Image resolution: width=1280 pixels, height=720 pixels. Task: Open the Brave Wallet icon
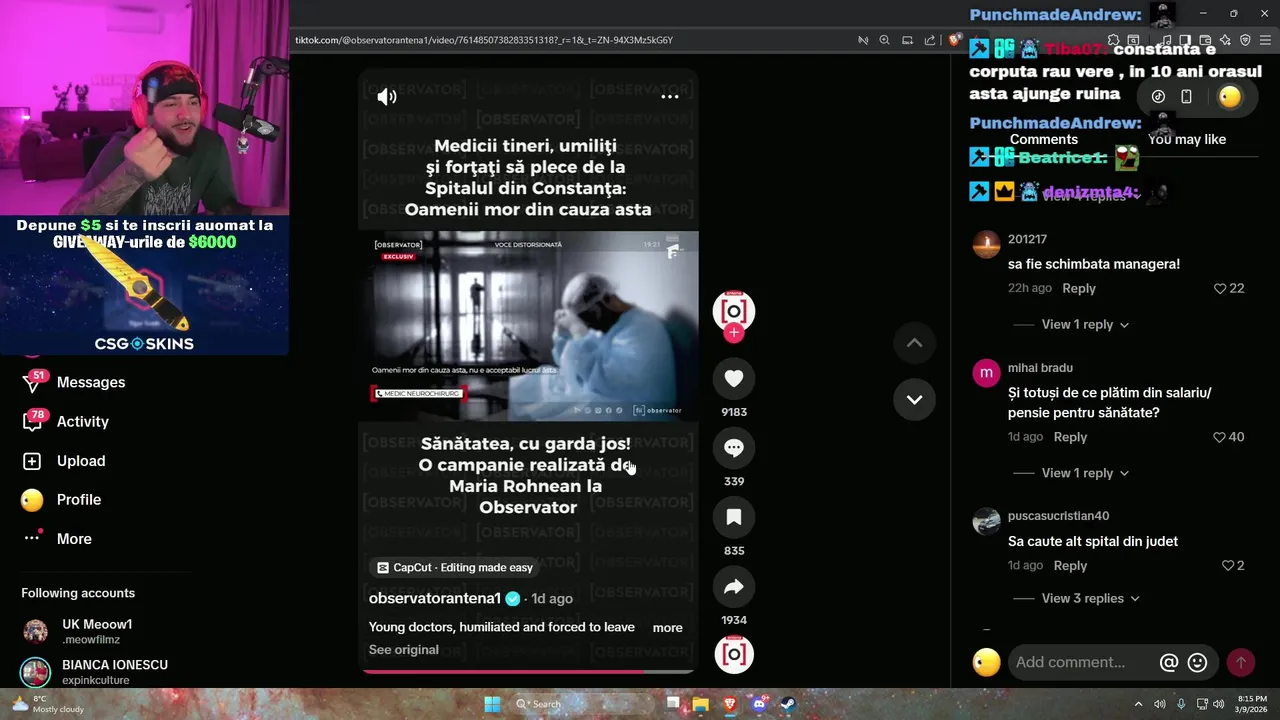tap(1206, 40)
